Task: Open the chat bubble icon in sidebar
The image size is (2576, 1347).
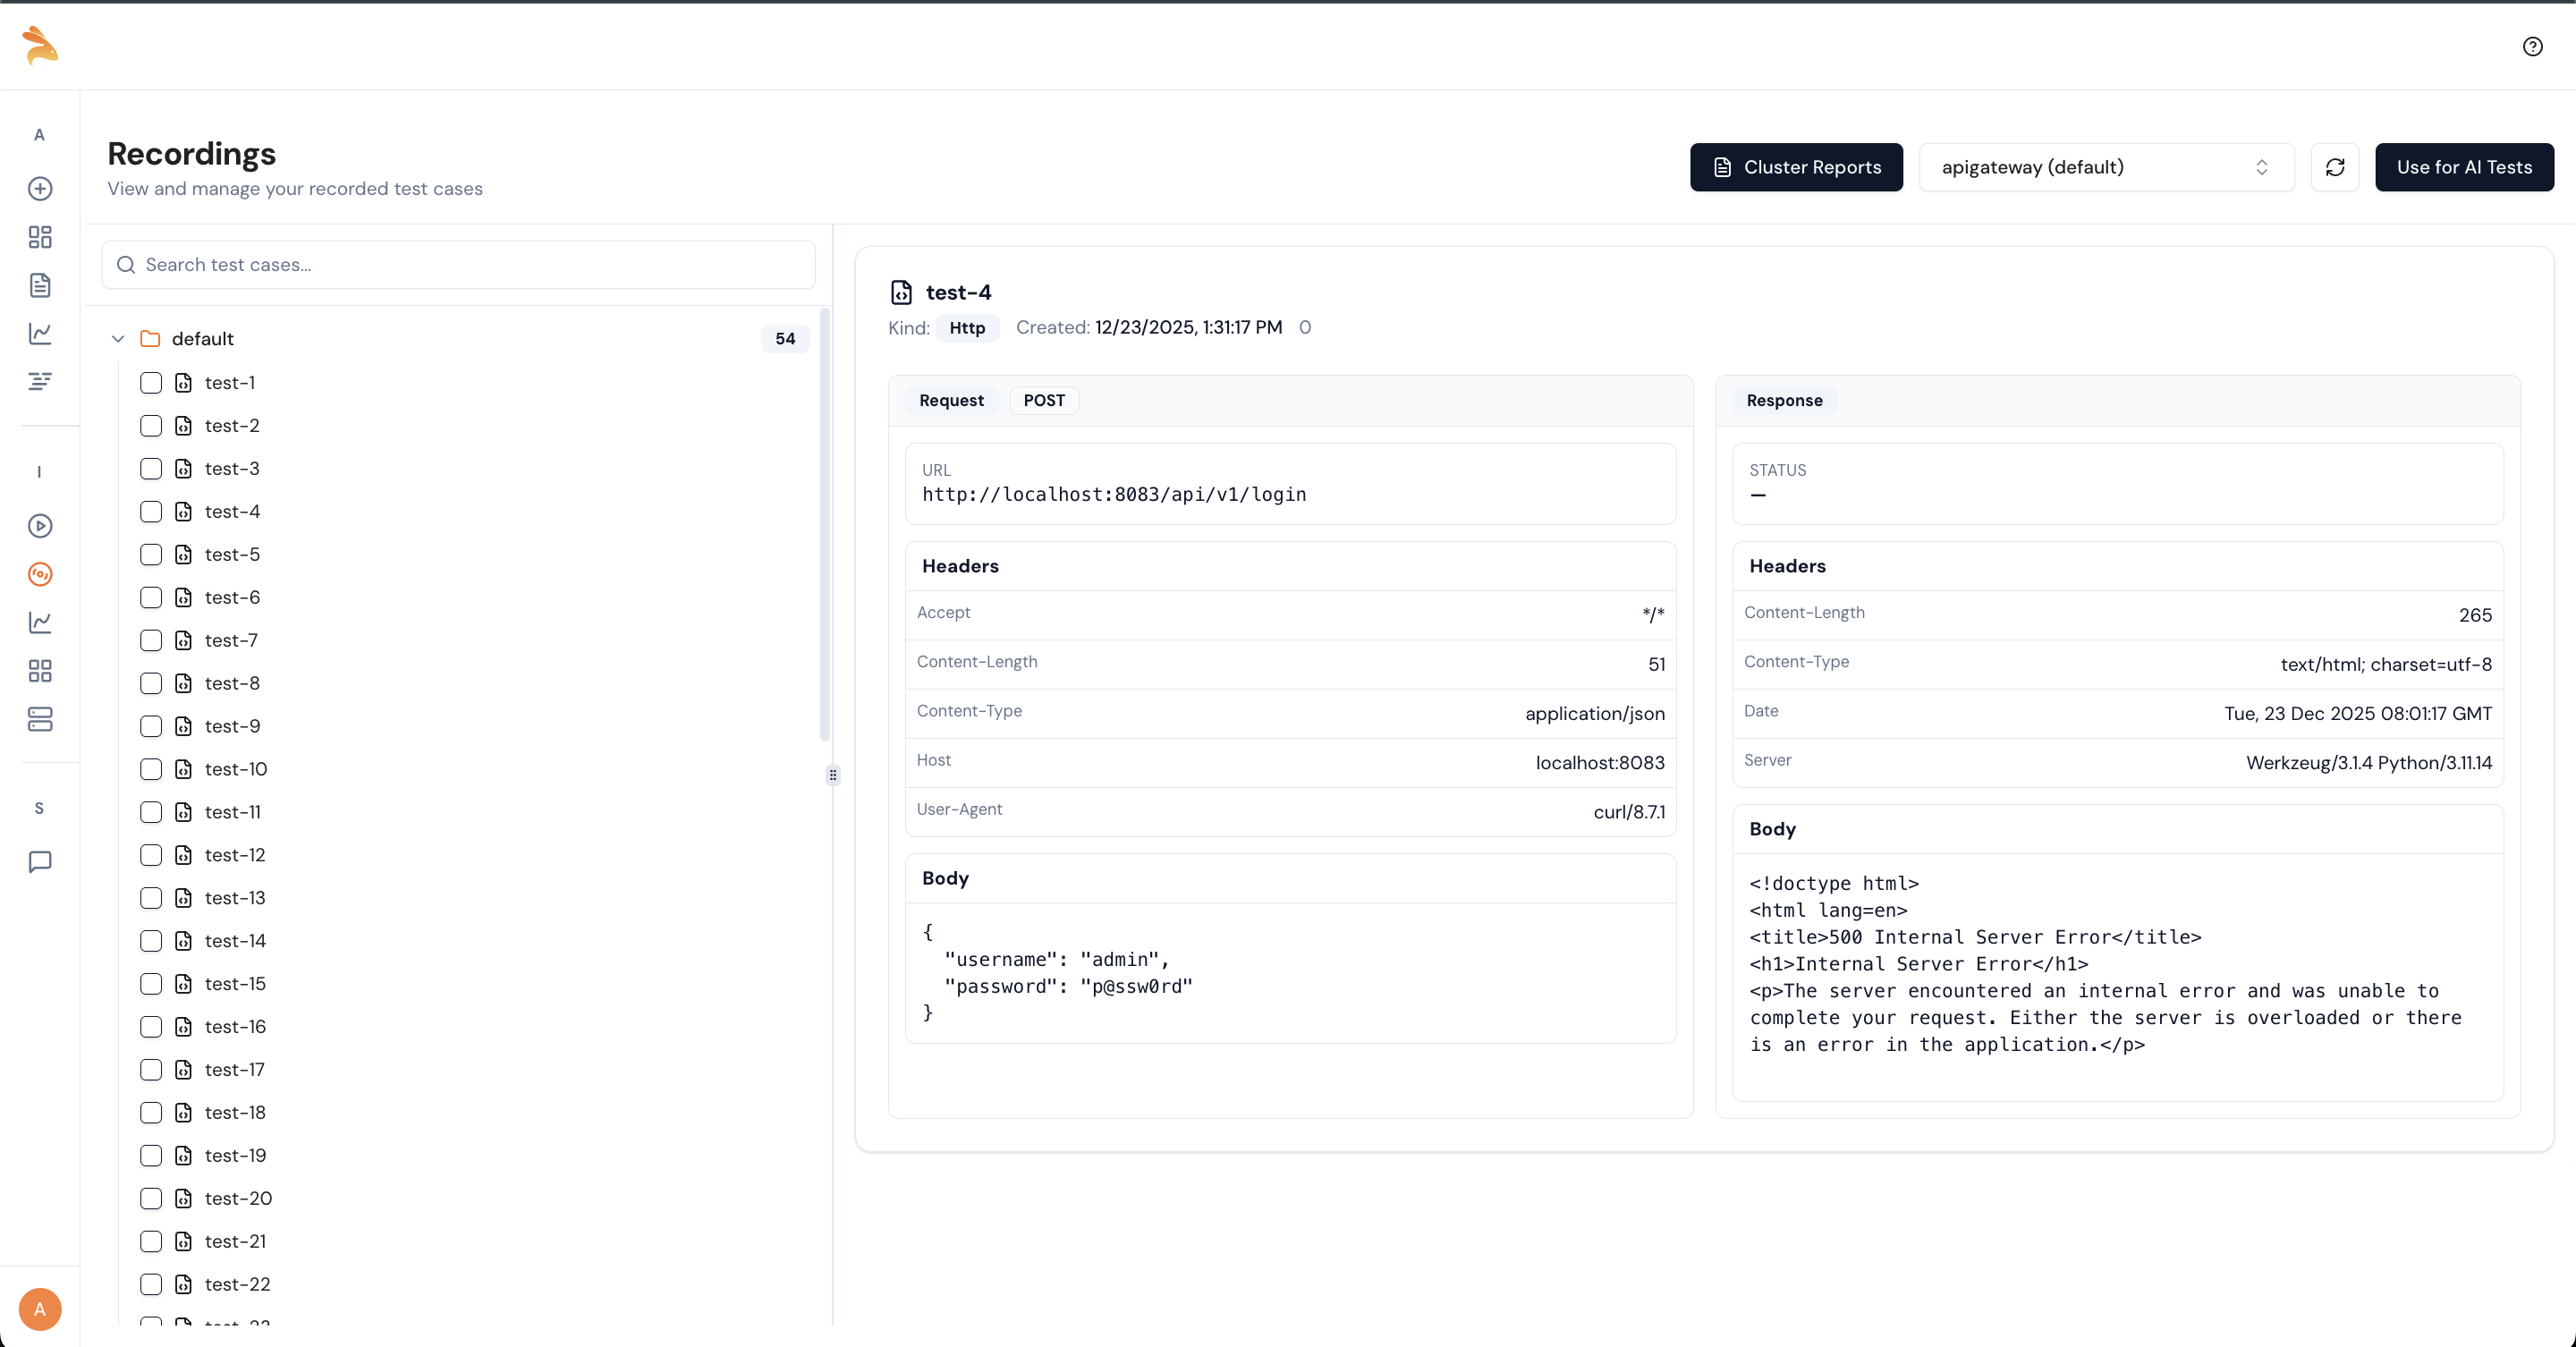Action: point(40,861)
